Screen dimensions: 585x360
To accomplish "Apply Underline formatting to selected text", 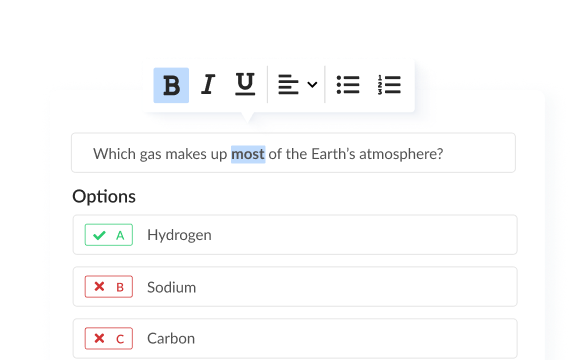I will 245,84.
